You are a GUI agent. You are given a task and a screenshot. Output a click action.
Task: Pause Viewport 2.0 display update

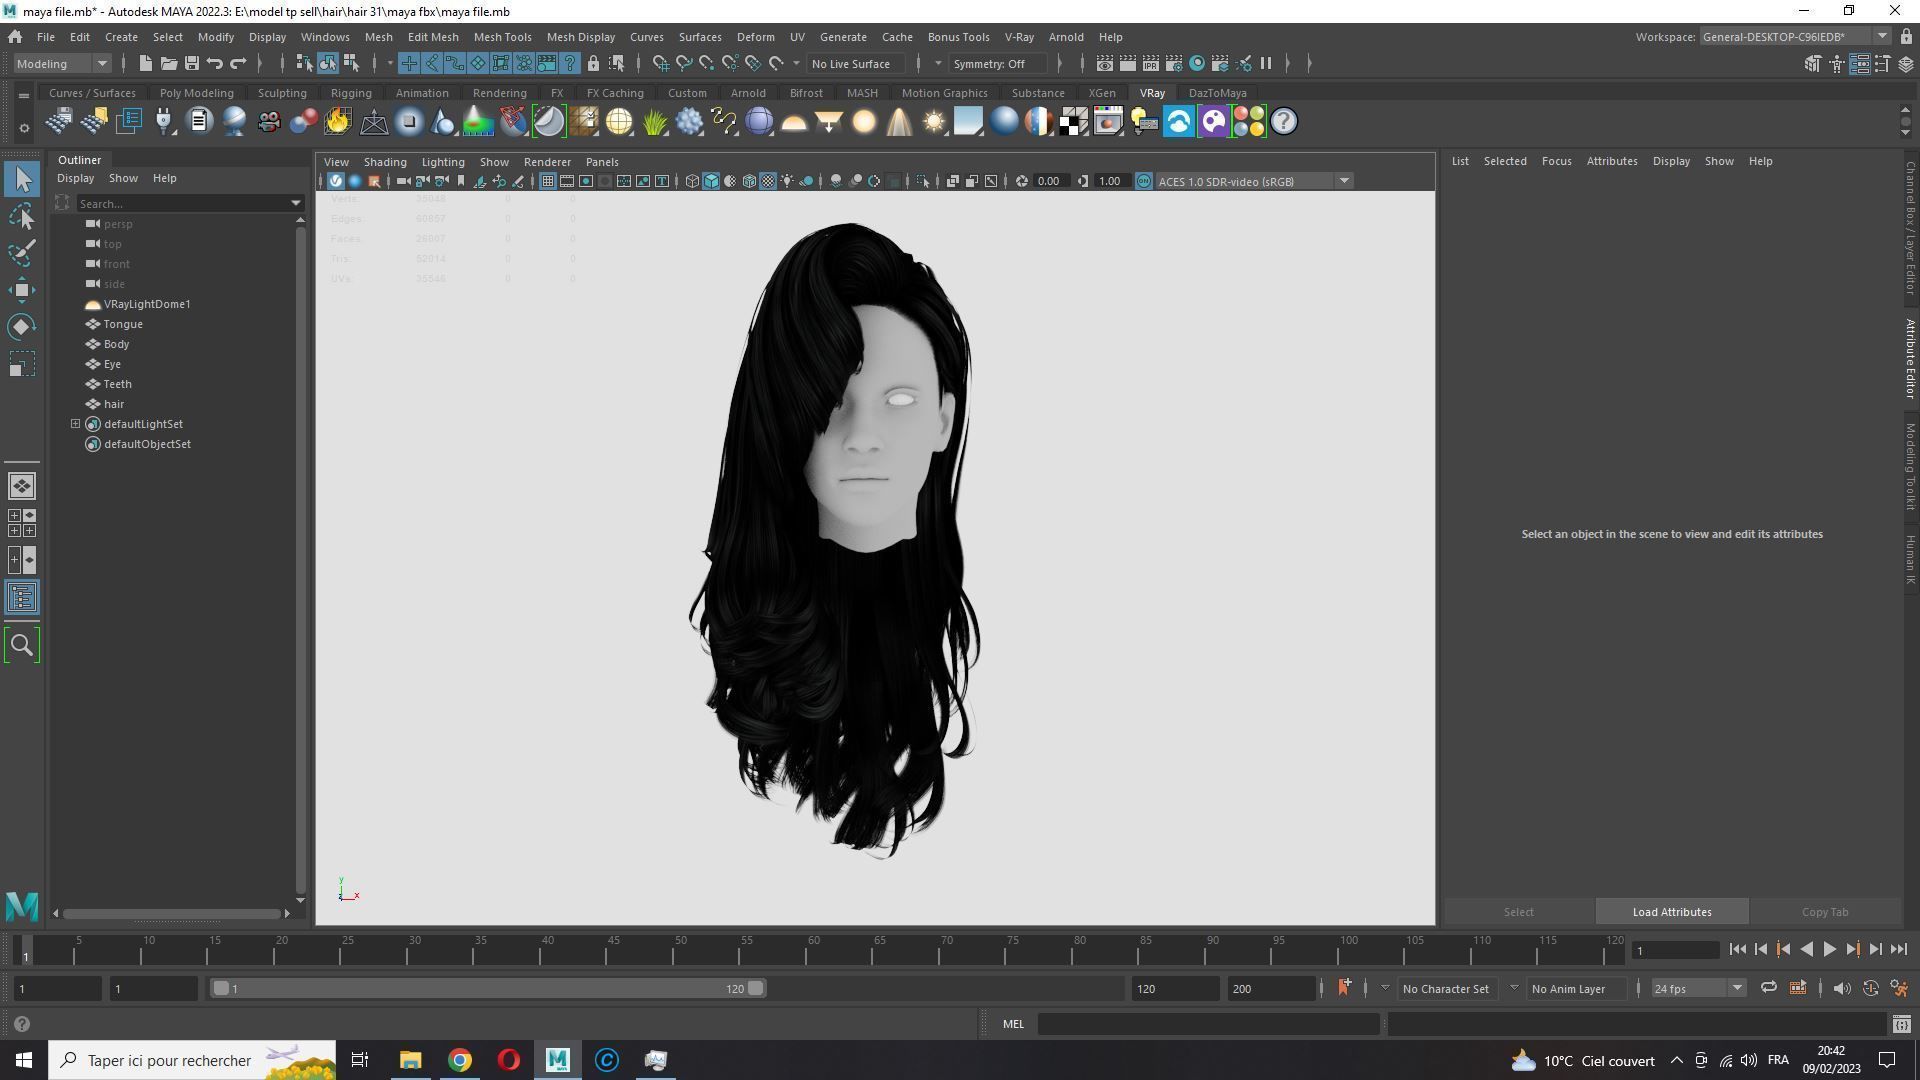[x=1266, y=64]
